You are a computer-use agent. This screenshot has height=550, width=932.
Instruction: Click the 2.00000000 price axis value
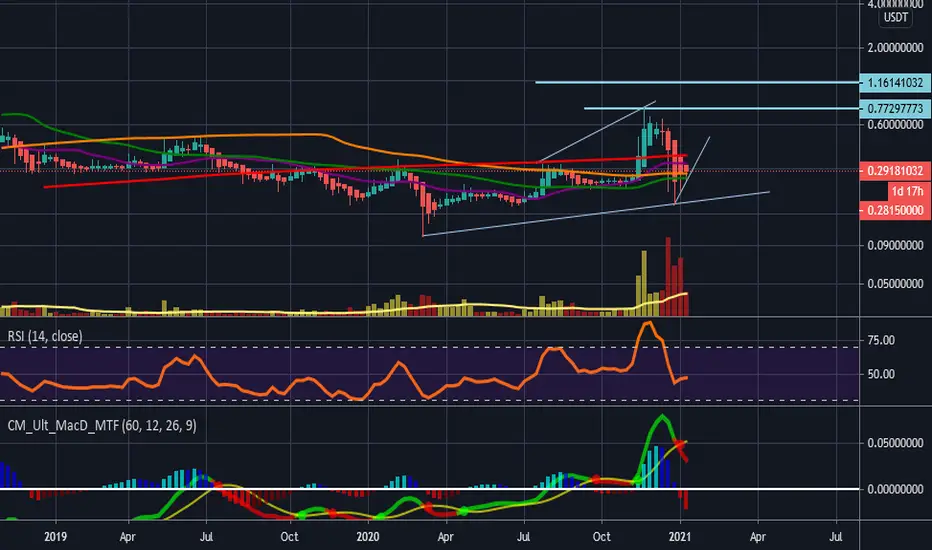pyautogui.click(x=895, y=48)
